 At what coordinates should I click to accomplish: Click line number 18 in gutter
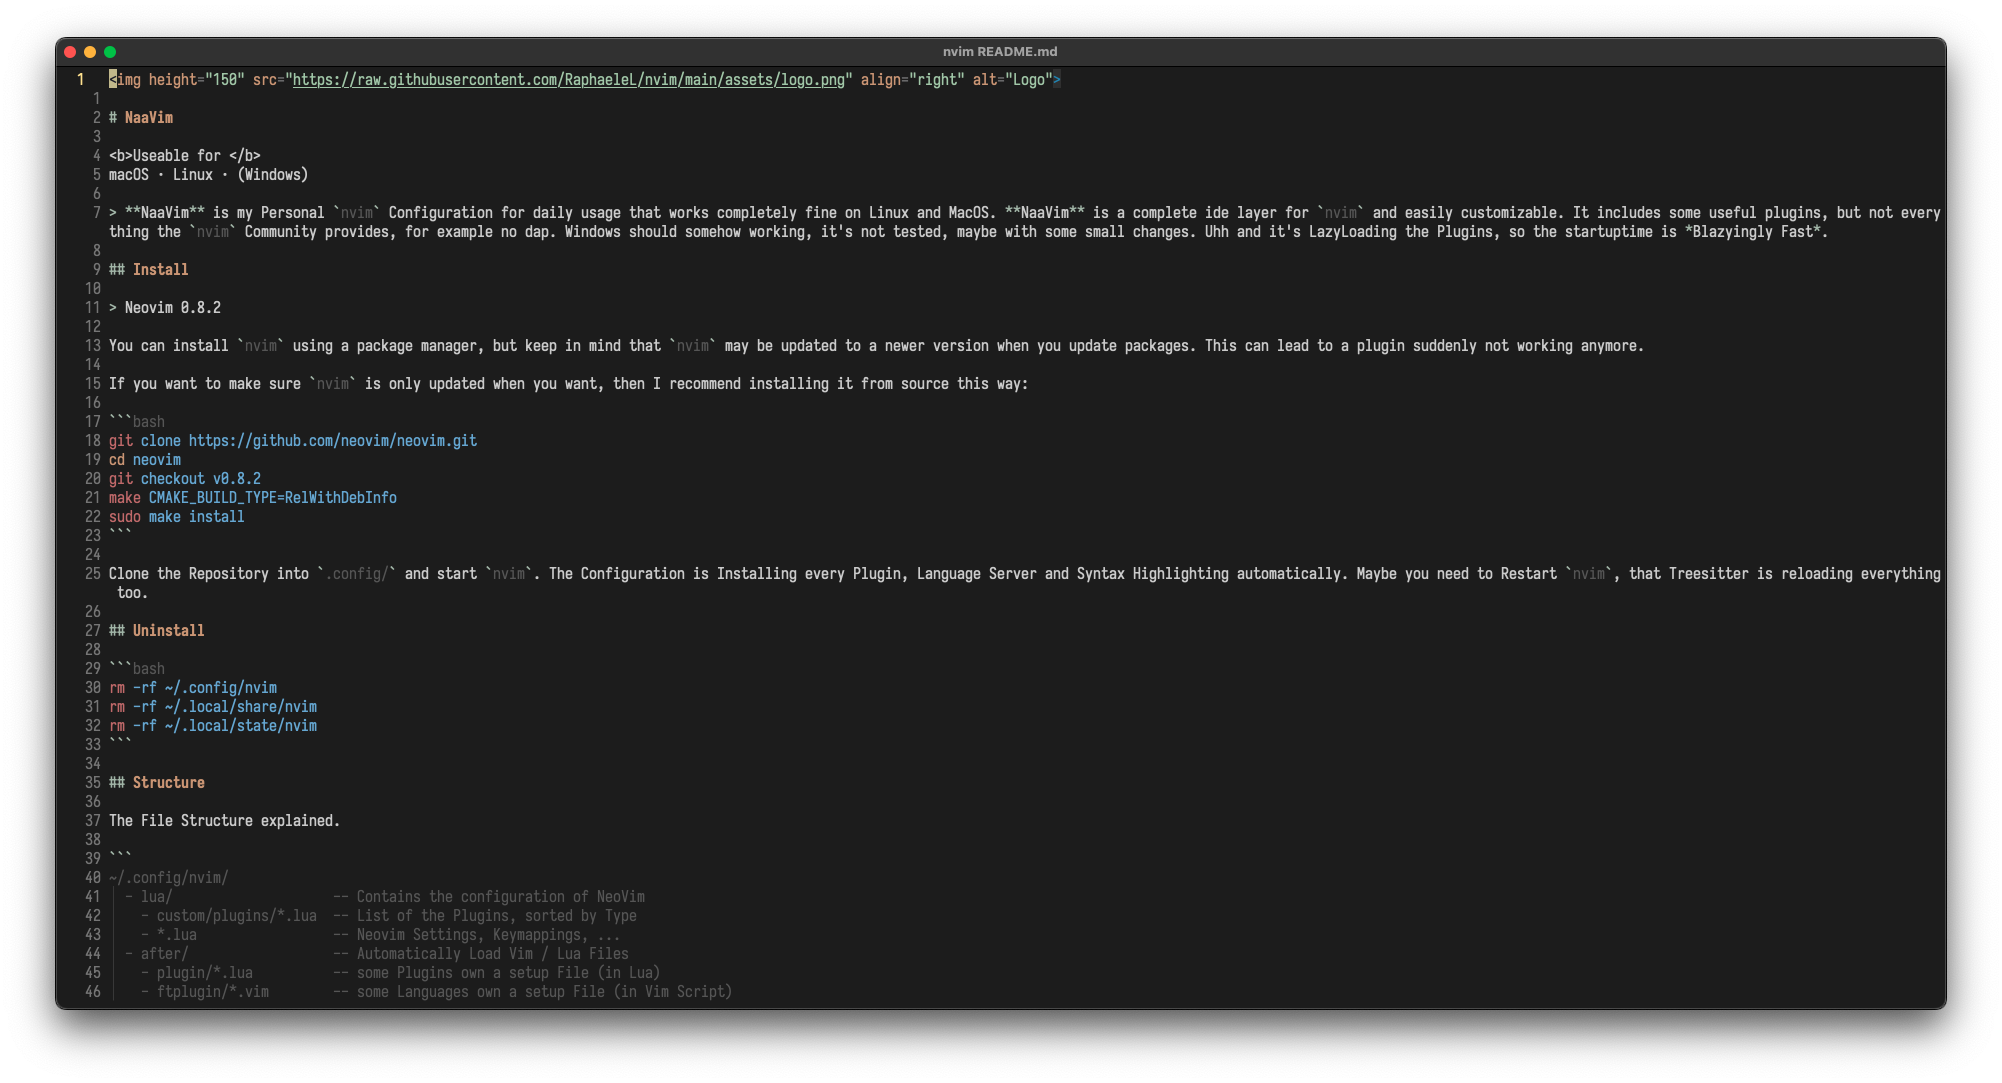(92, 441)
